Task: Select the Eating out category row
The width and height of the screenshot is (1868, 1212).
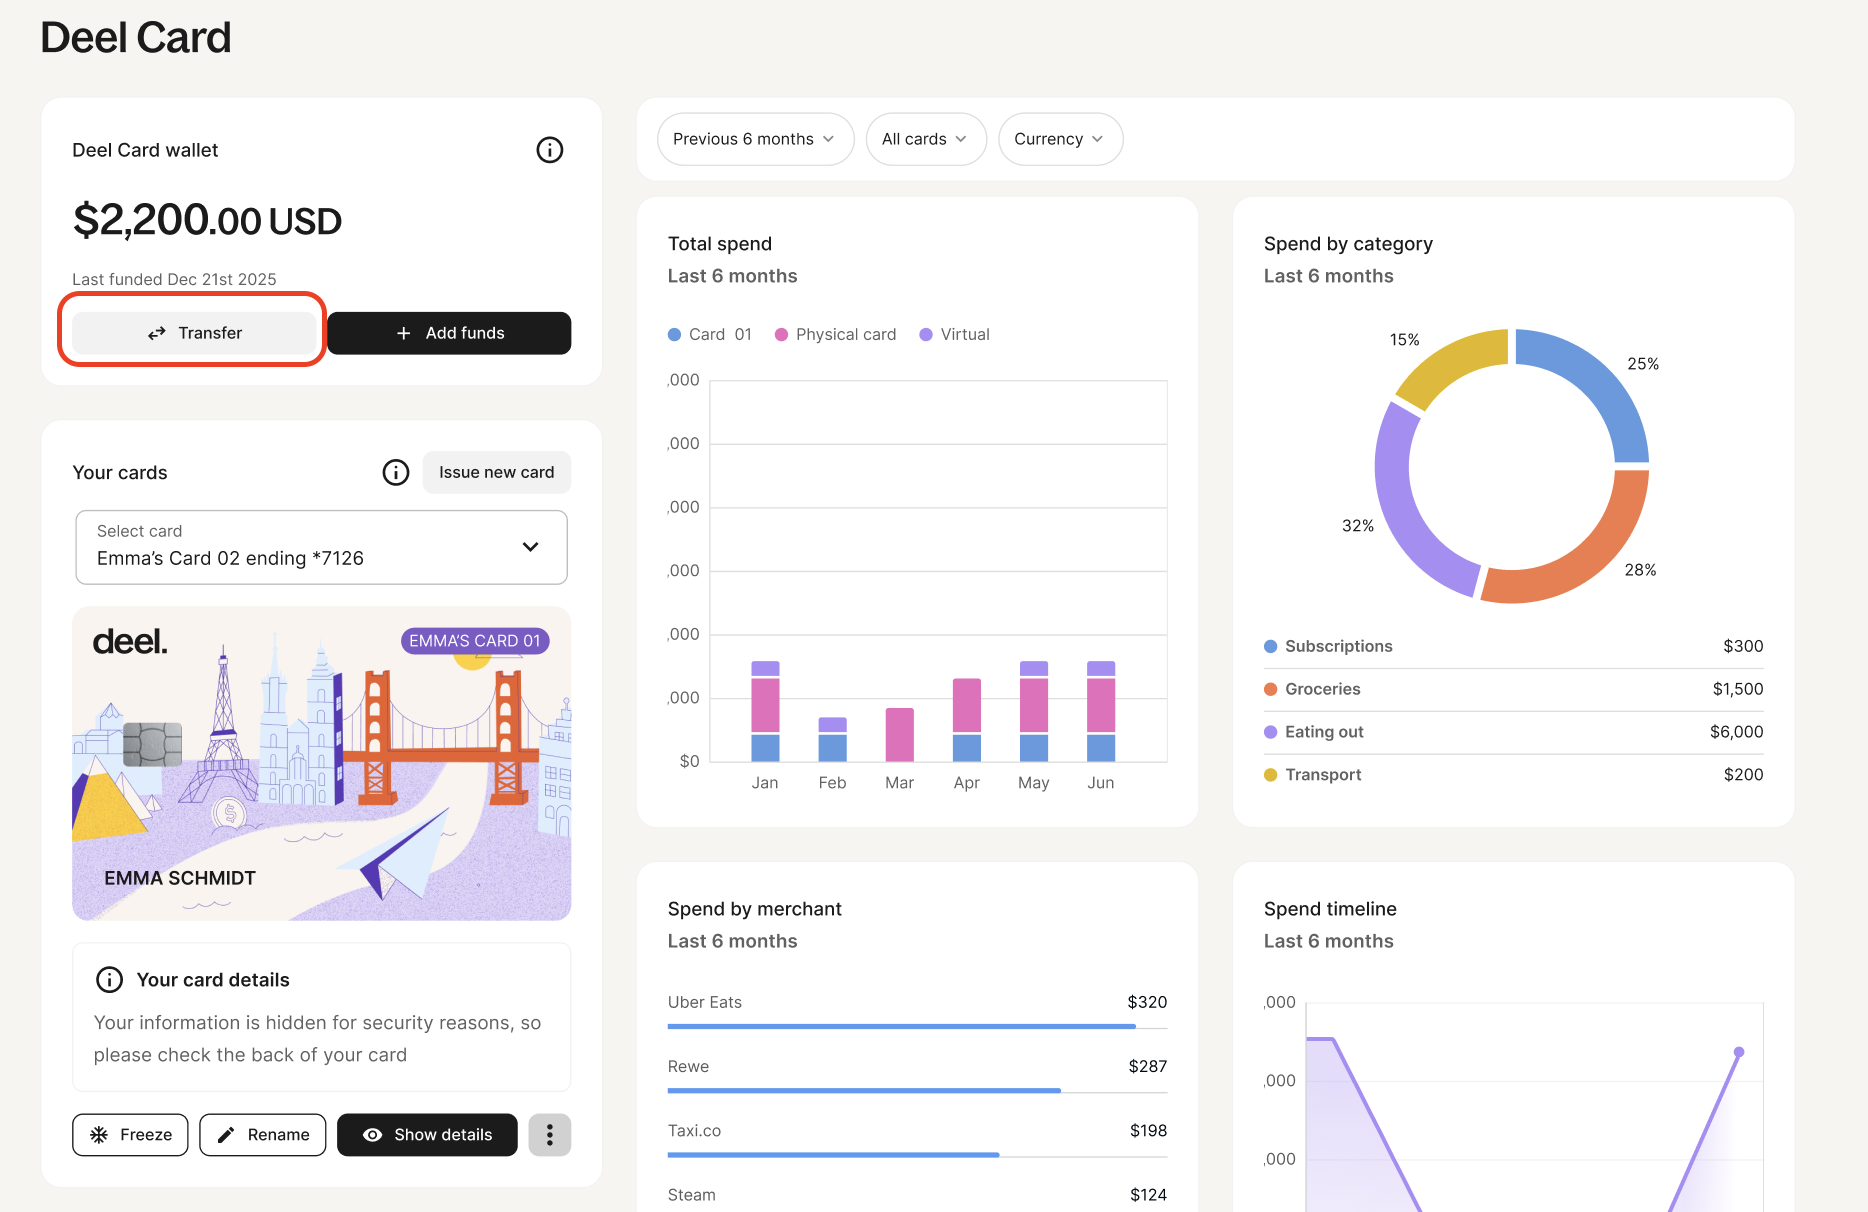Action: 1512,732
